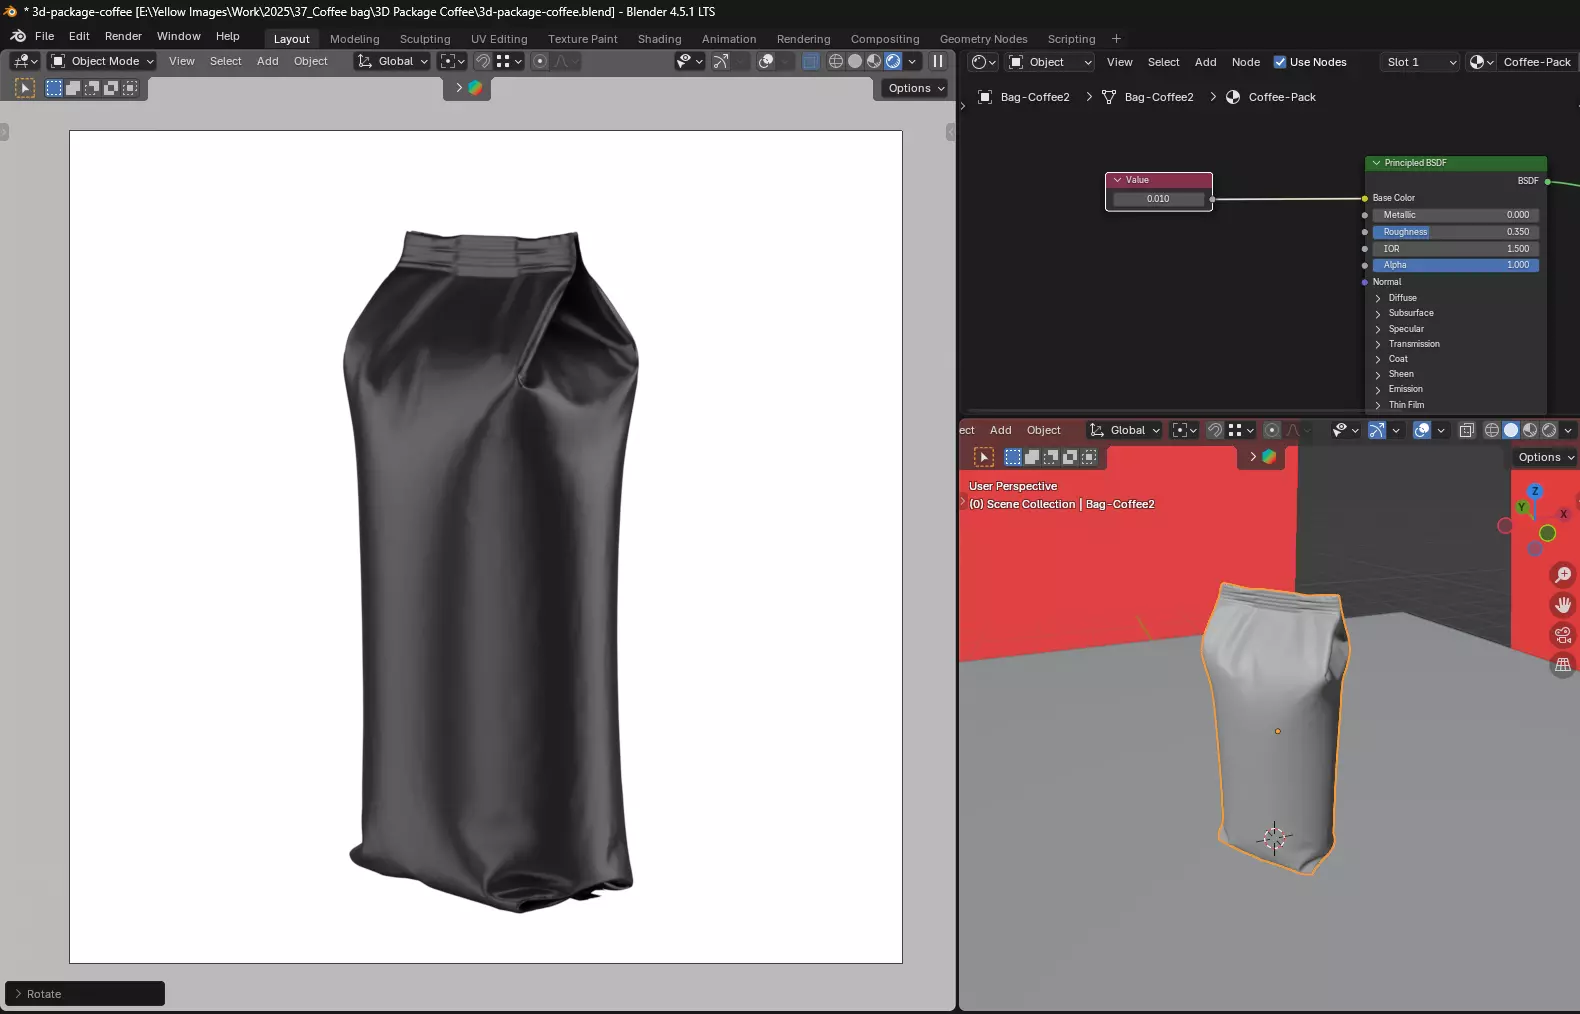Select Solid shading in the lower viewport
The image size is (1580, 1014).
(x=1511, y=430)
